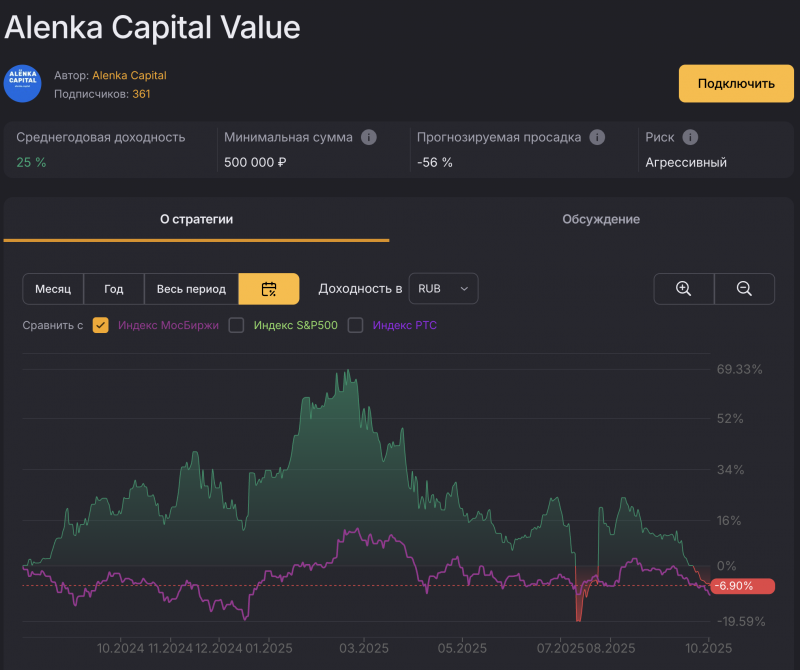Click the red -6.90% value marker
The image size is (800, 670).
pyautogui.click(x=742, y=586)
